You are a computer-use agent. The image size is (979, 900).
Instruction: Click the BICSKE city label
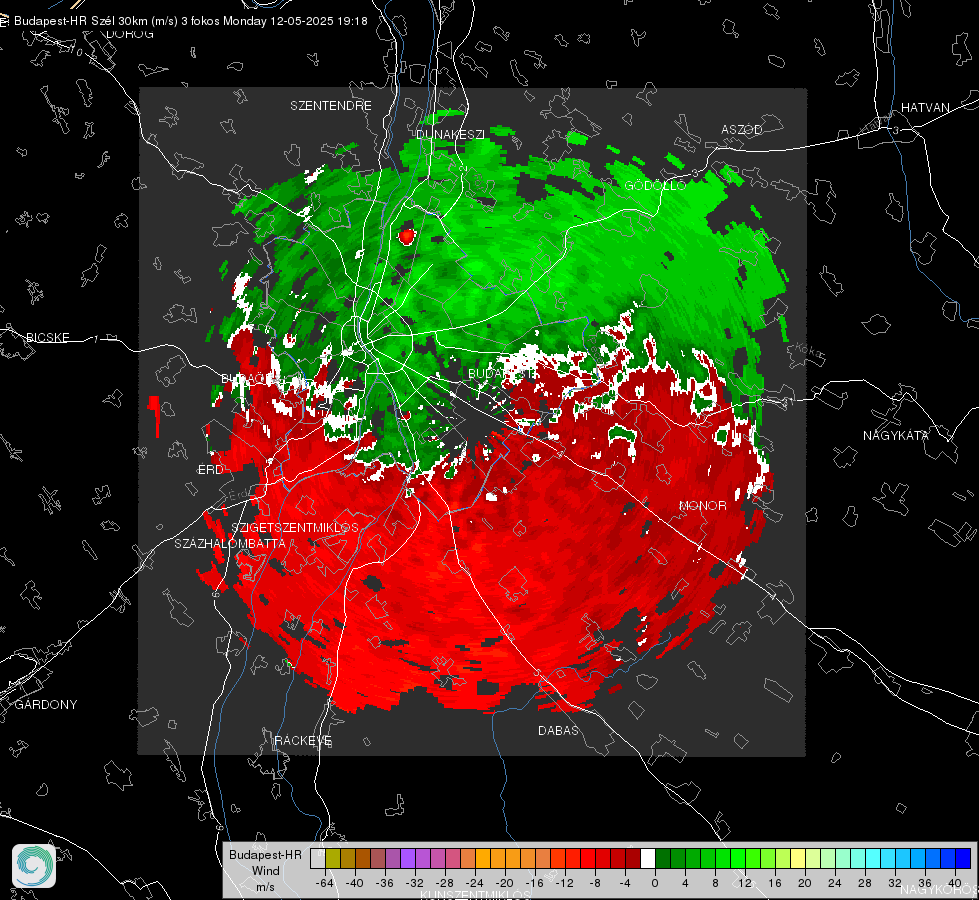click(x=47, y=337)
